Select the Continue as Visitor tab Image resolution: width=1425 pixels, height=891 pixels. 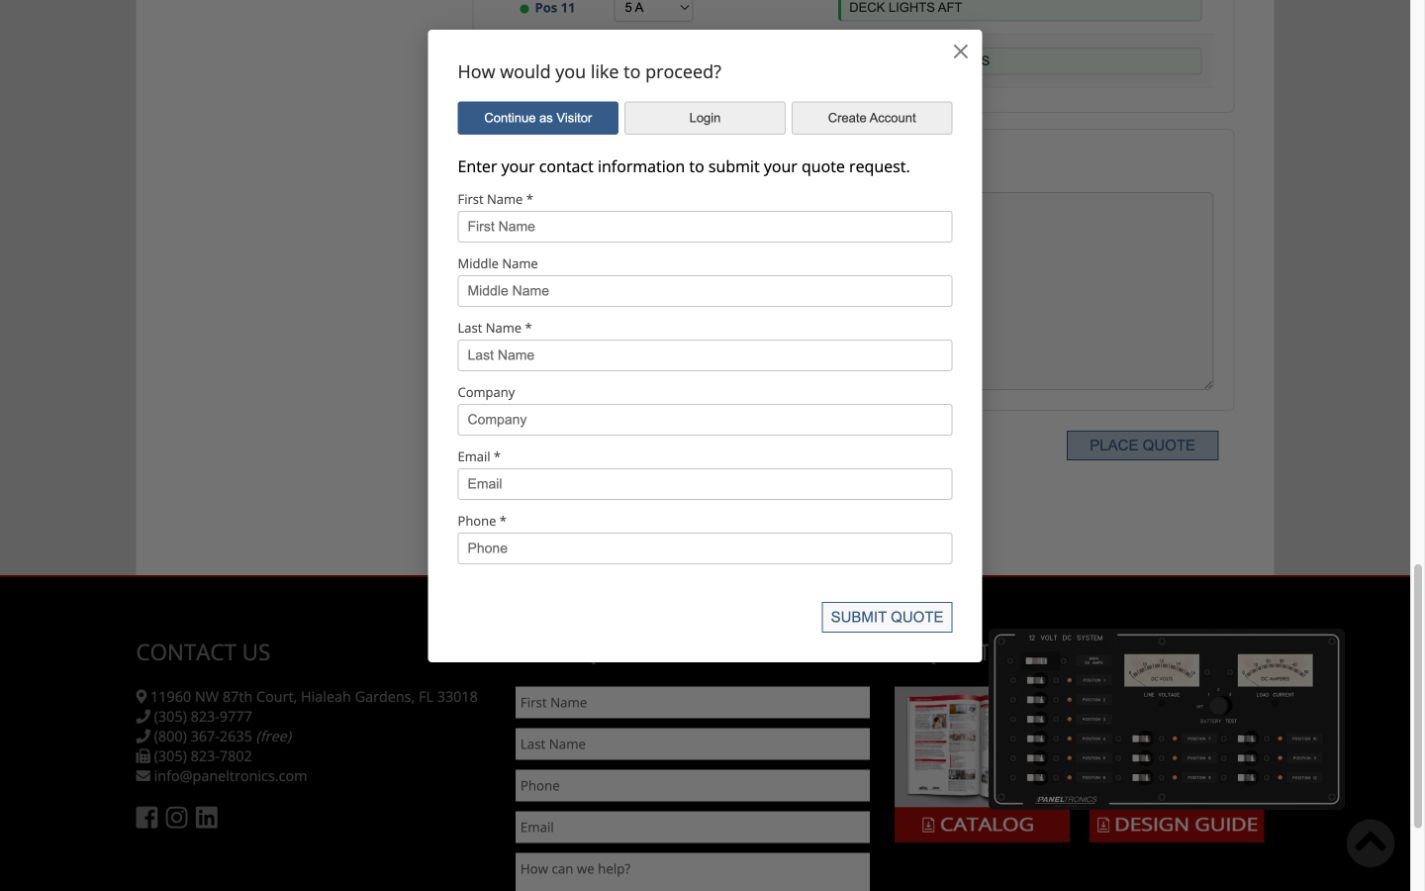coord(538,118)
